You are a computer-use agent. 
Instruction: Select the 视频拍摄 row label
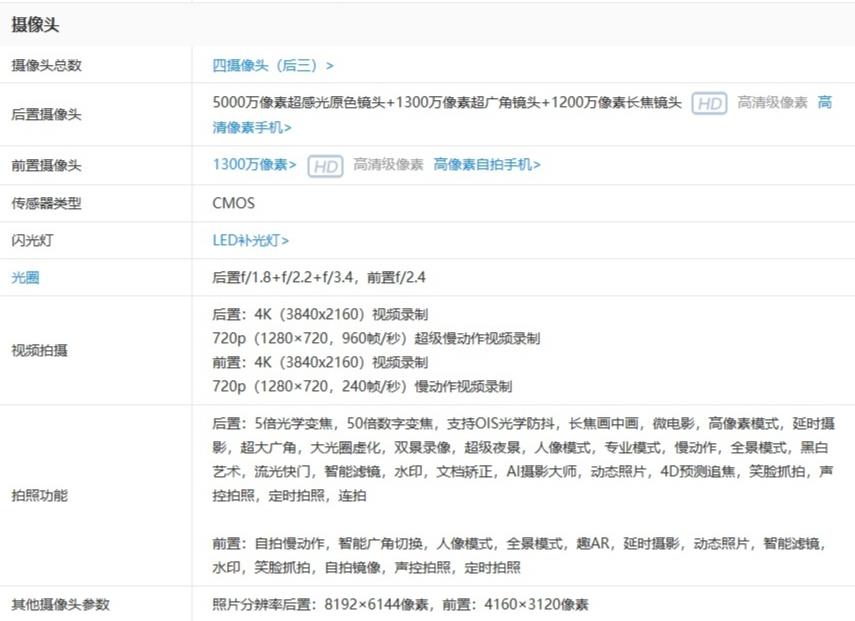(x=39, y=350)
